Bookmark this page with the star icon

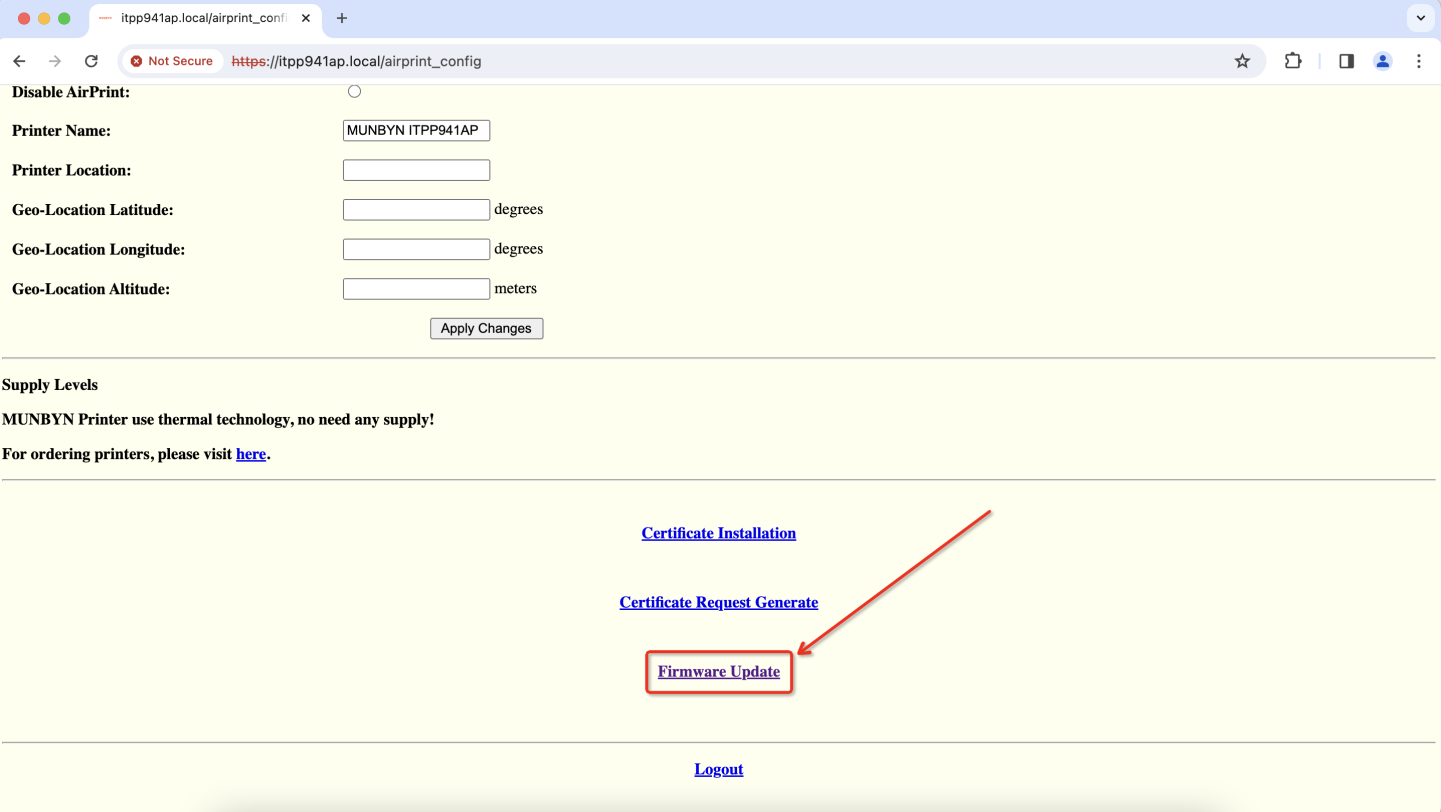click(x=1242, y=61)
